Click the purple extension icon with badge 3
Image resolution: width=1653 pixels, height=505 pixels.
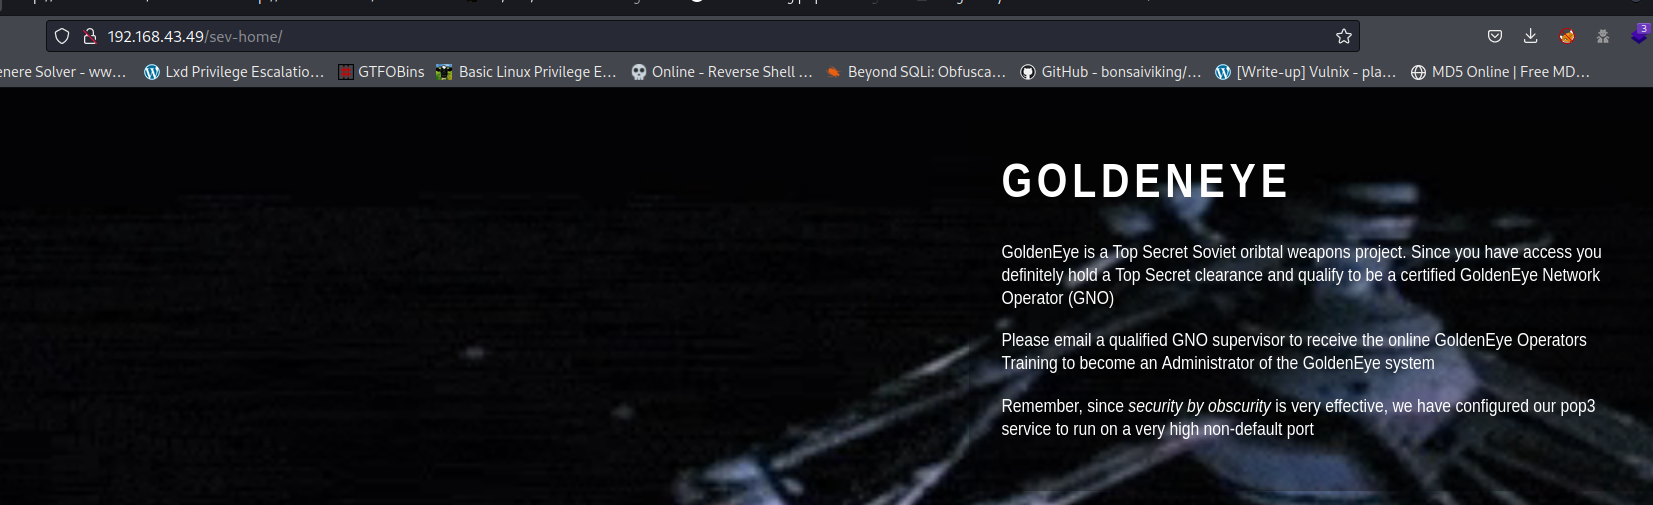[x=1638, y=35]
